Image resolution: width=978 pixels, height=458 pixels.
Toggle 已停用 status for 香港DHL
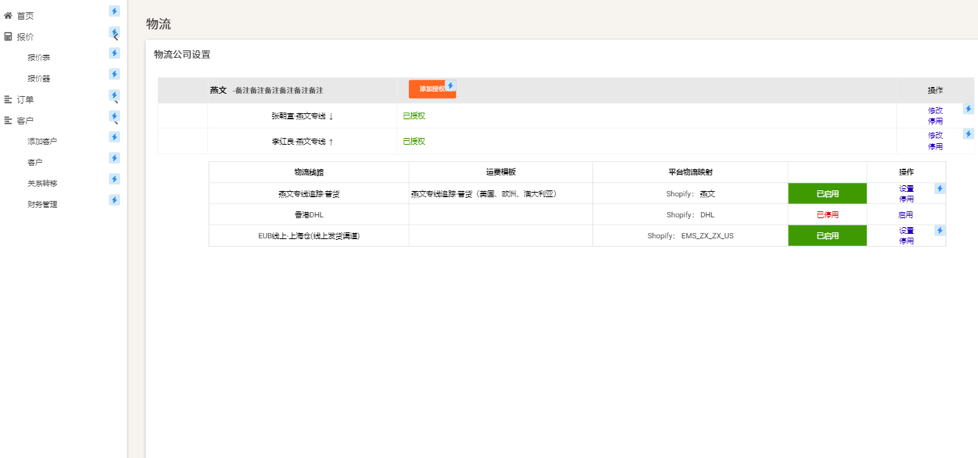[827, 215]
